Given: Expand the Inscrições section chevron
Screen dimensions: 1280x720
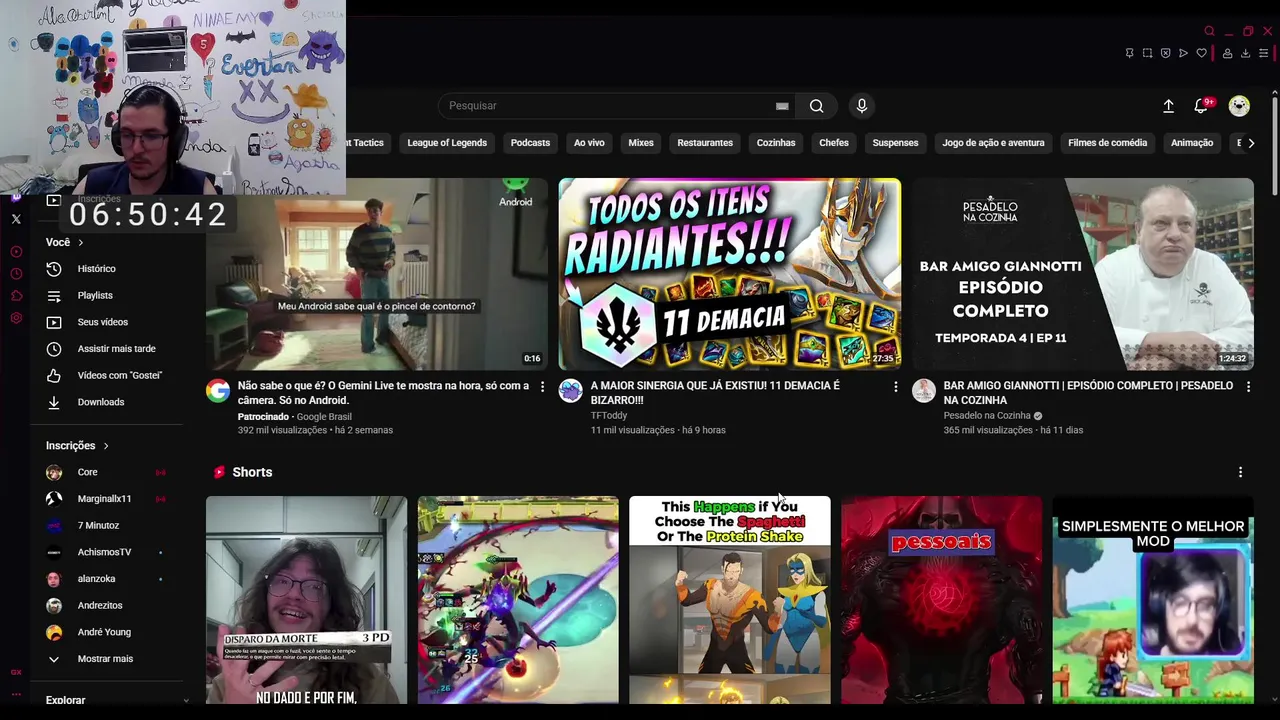Looking at the screenshot, I should coord(105,446).
